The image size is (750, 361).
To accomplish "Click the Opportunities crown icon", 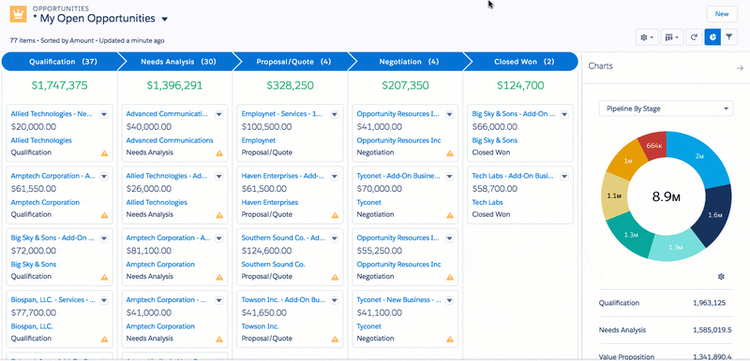I will pyautogui.click(x=18, y=14).
